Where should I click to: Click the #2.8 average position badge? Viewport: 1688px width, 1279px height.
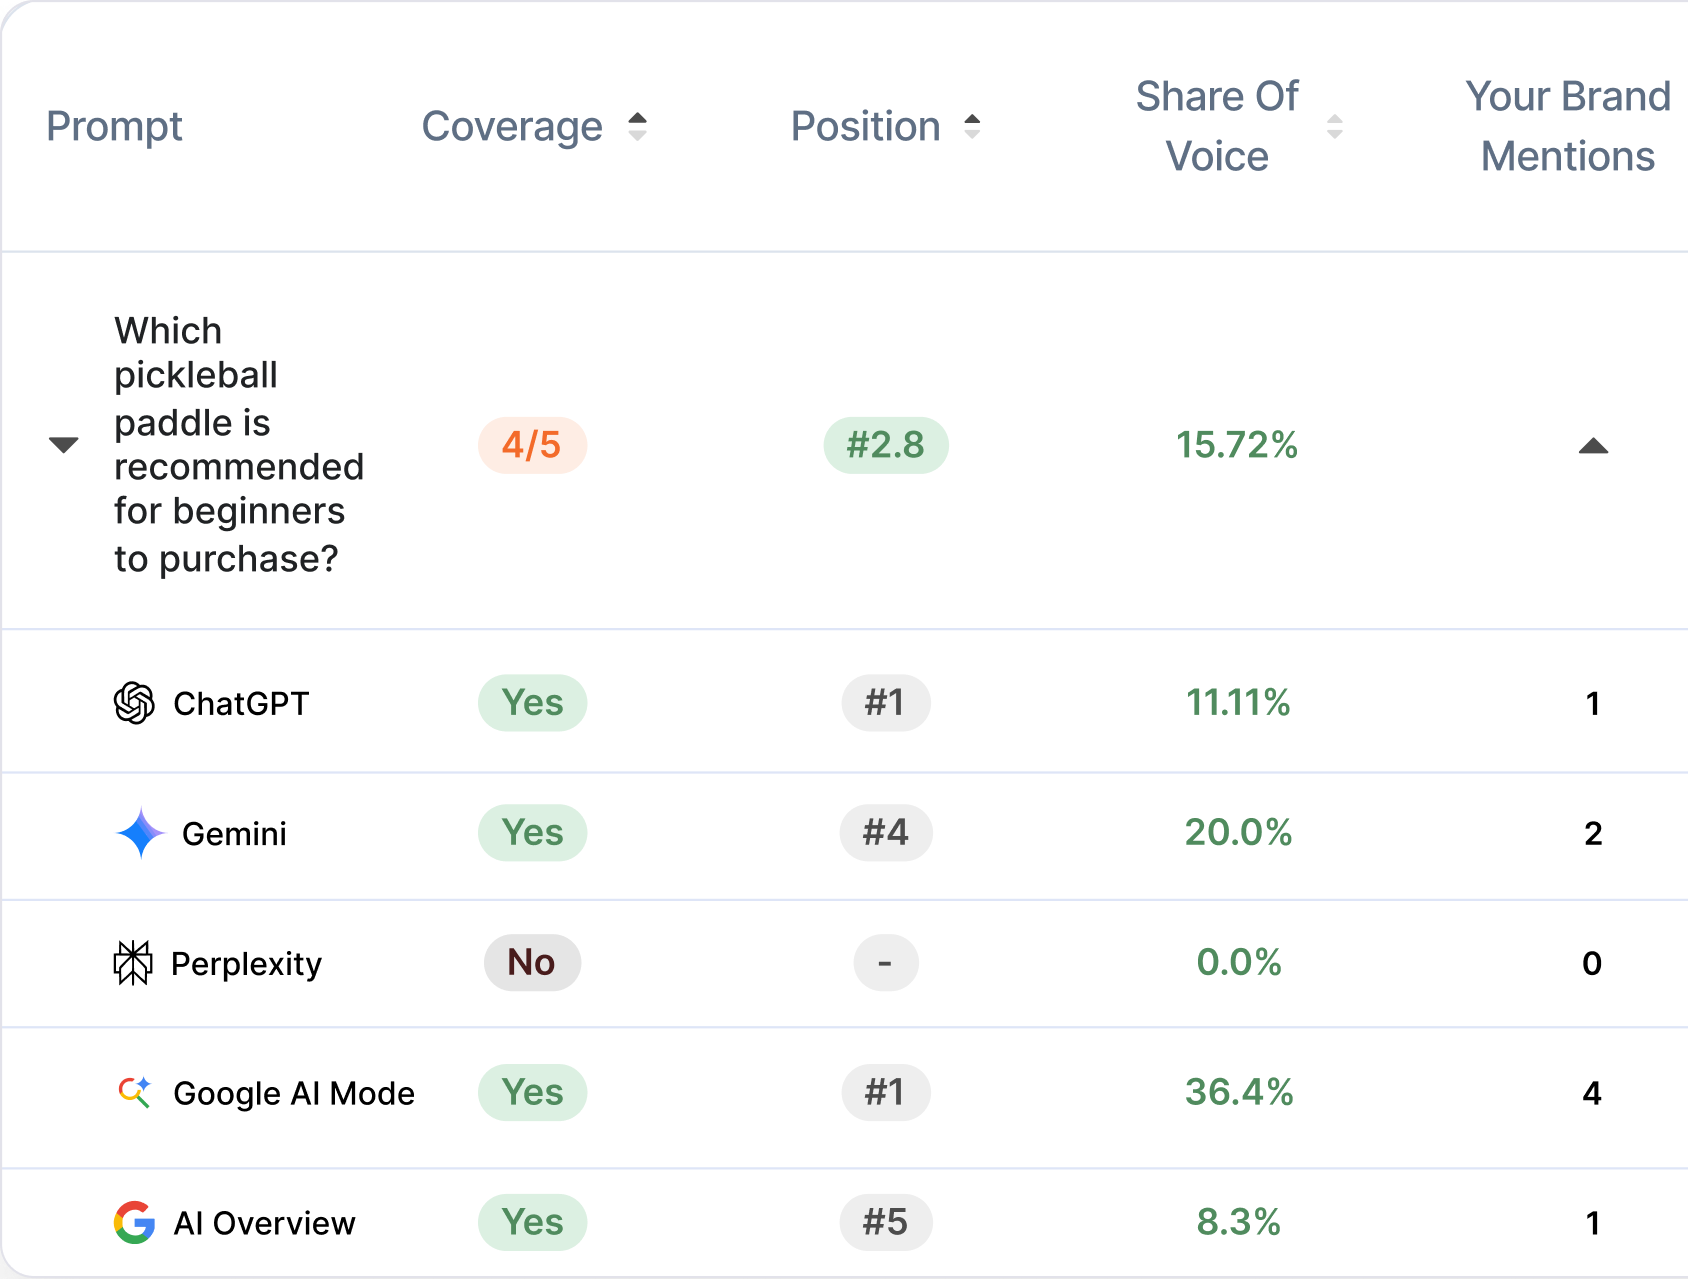[885, 445]
